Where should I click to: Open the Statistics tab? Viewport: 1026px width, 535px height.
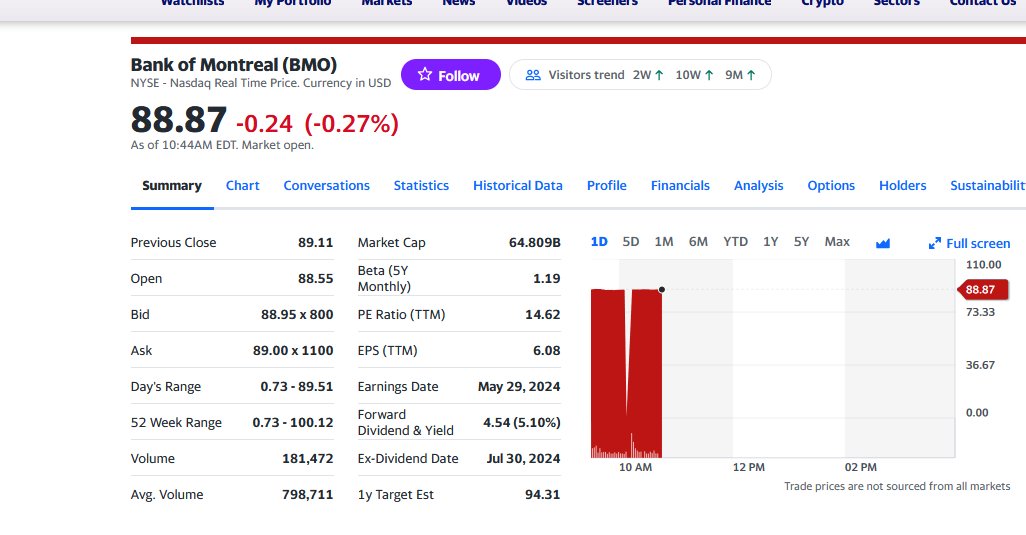[421, 186]
